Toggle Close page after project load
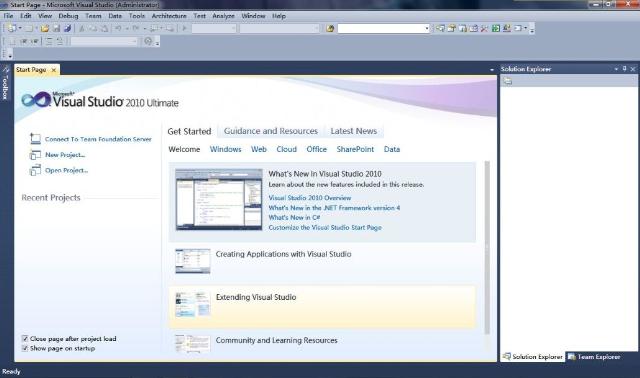640x378 pixels. point(25,338)
